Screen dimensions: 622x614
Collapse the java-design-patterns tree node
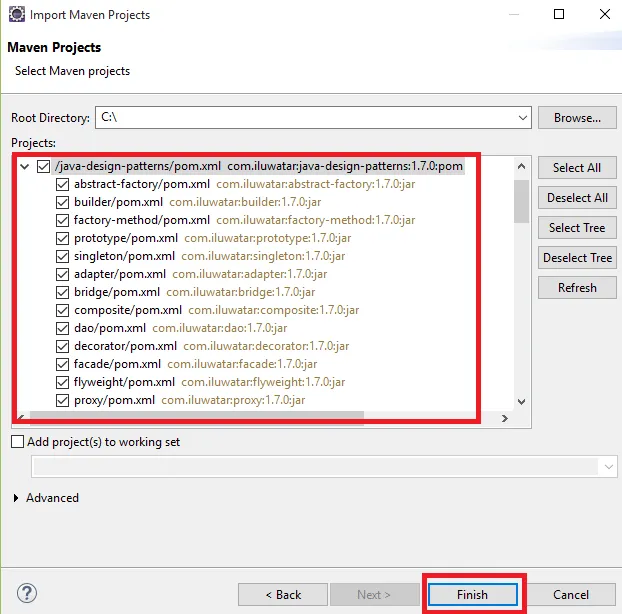coord(25,167)
